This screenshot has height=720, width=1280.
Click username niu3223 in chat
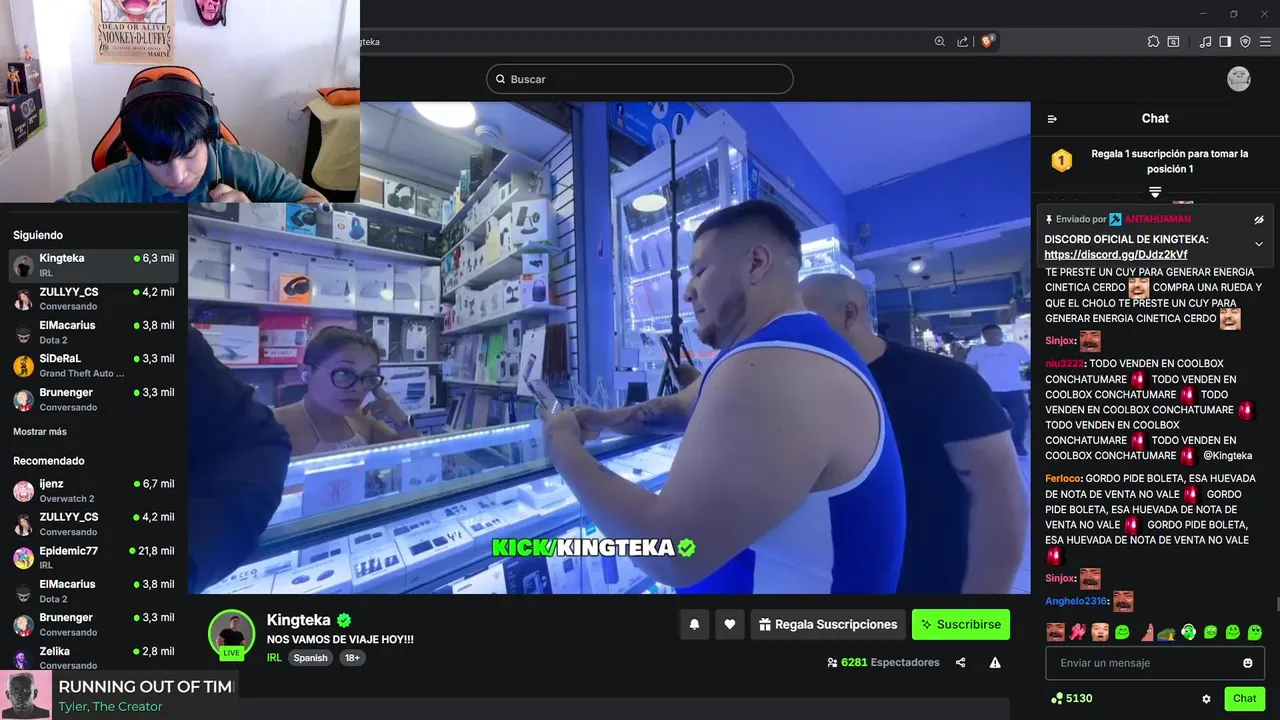(x=1064, y=364)
